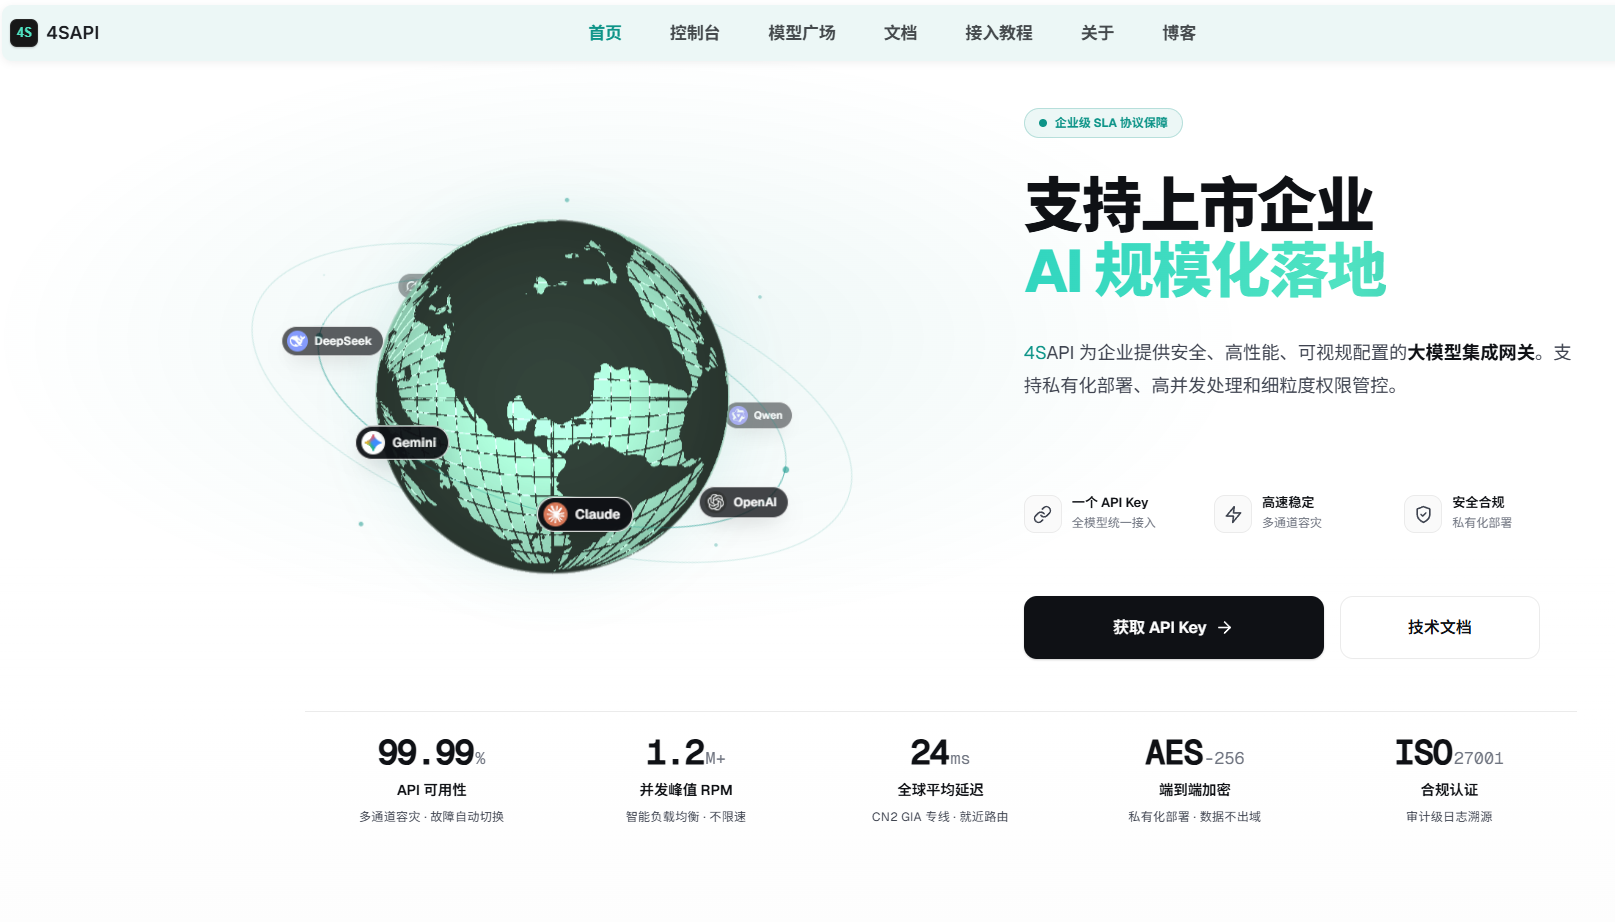Screen dimensions: 1615x922
Task: Click the 私有化部署 caption under 安全合规
Action: point(1482,523)
